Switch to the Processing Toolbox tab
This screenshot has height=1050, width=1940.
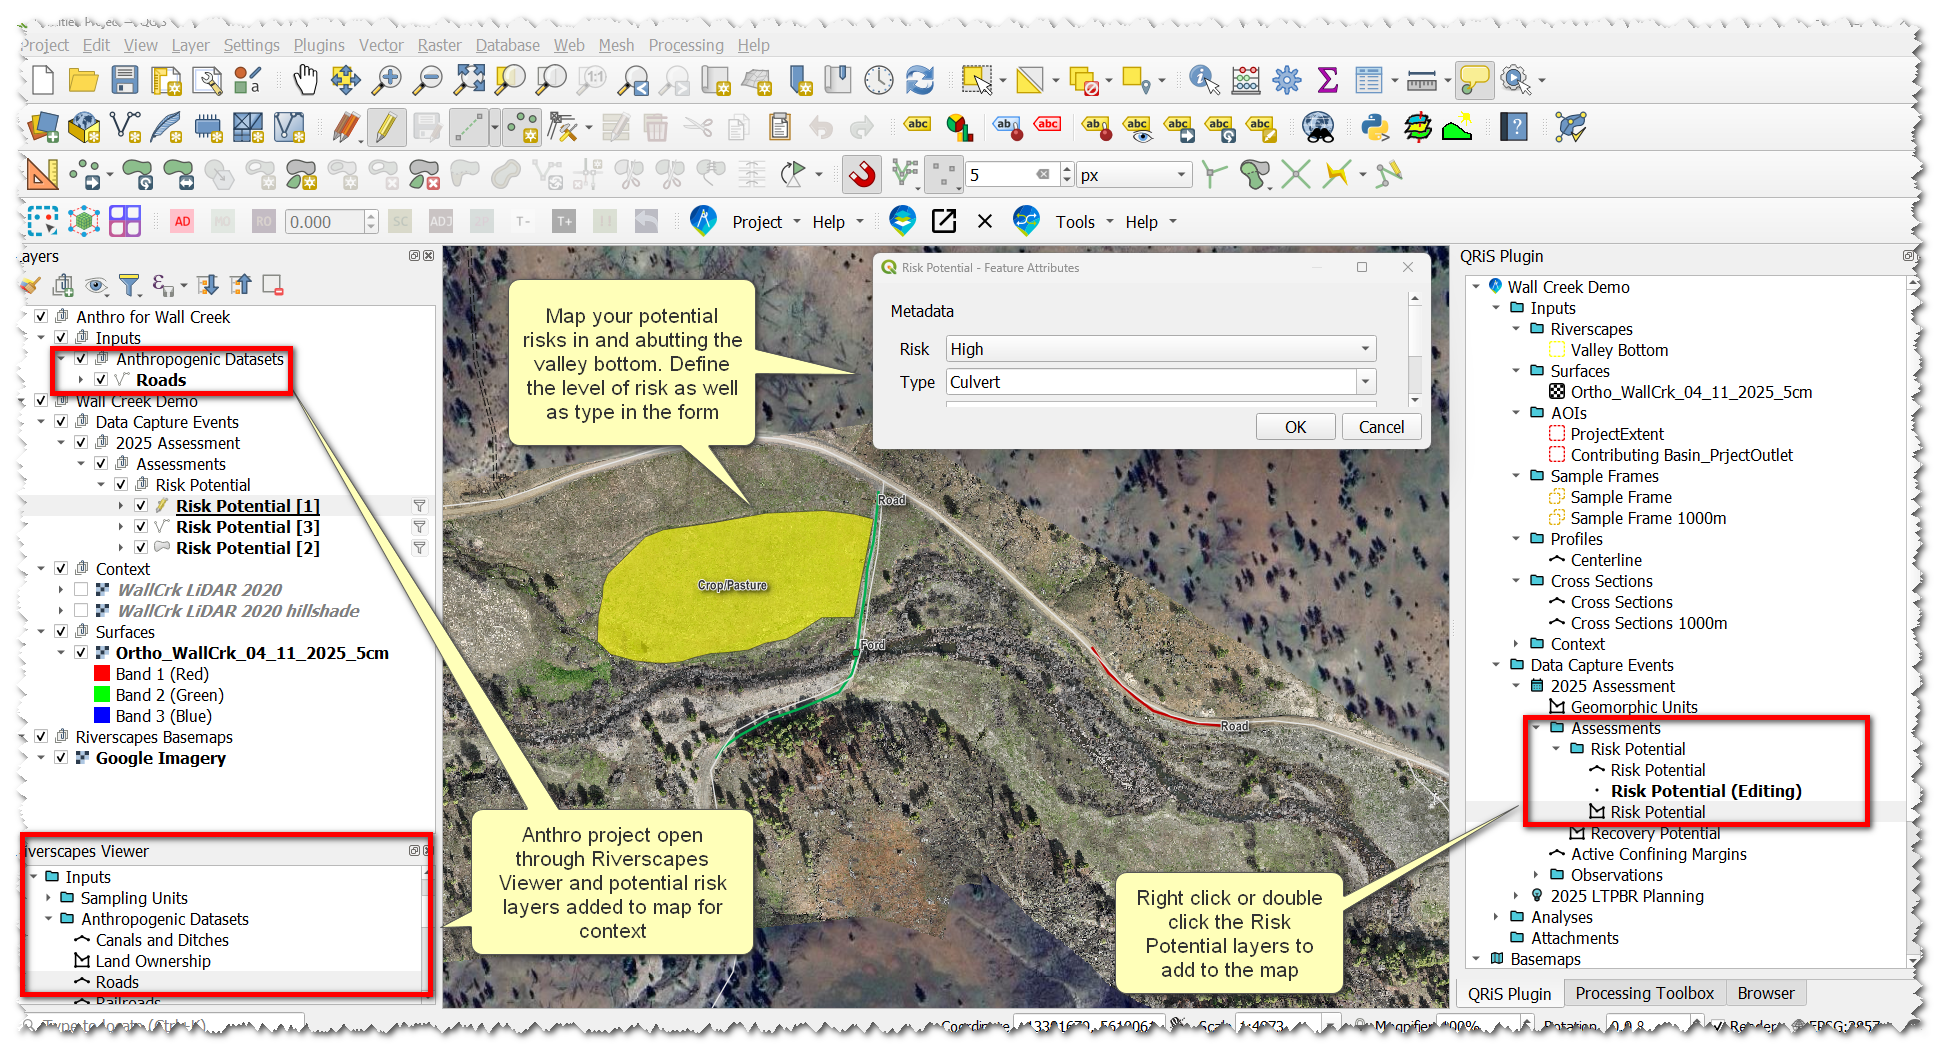tap(1644, 993)
